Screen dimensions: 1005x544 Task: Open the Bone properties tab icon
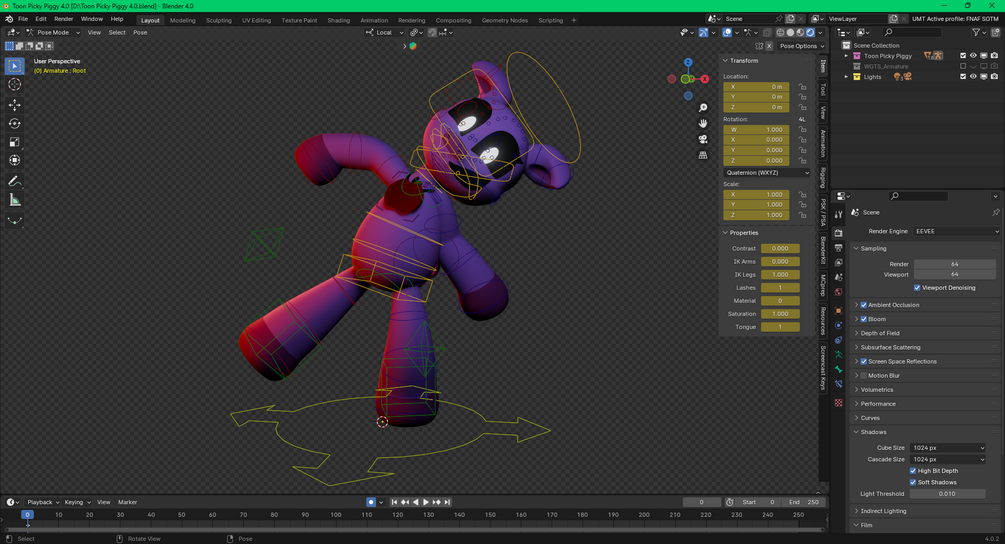point(838,369)
